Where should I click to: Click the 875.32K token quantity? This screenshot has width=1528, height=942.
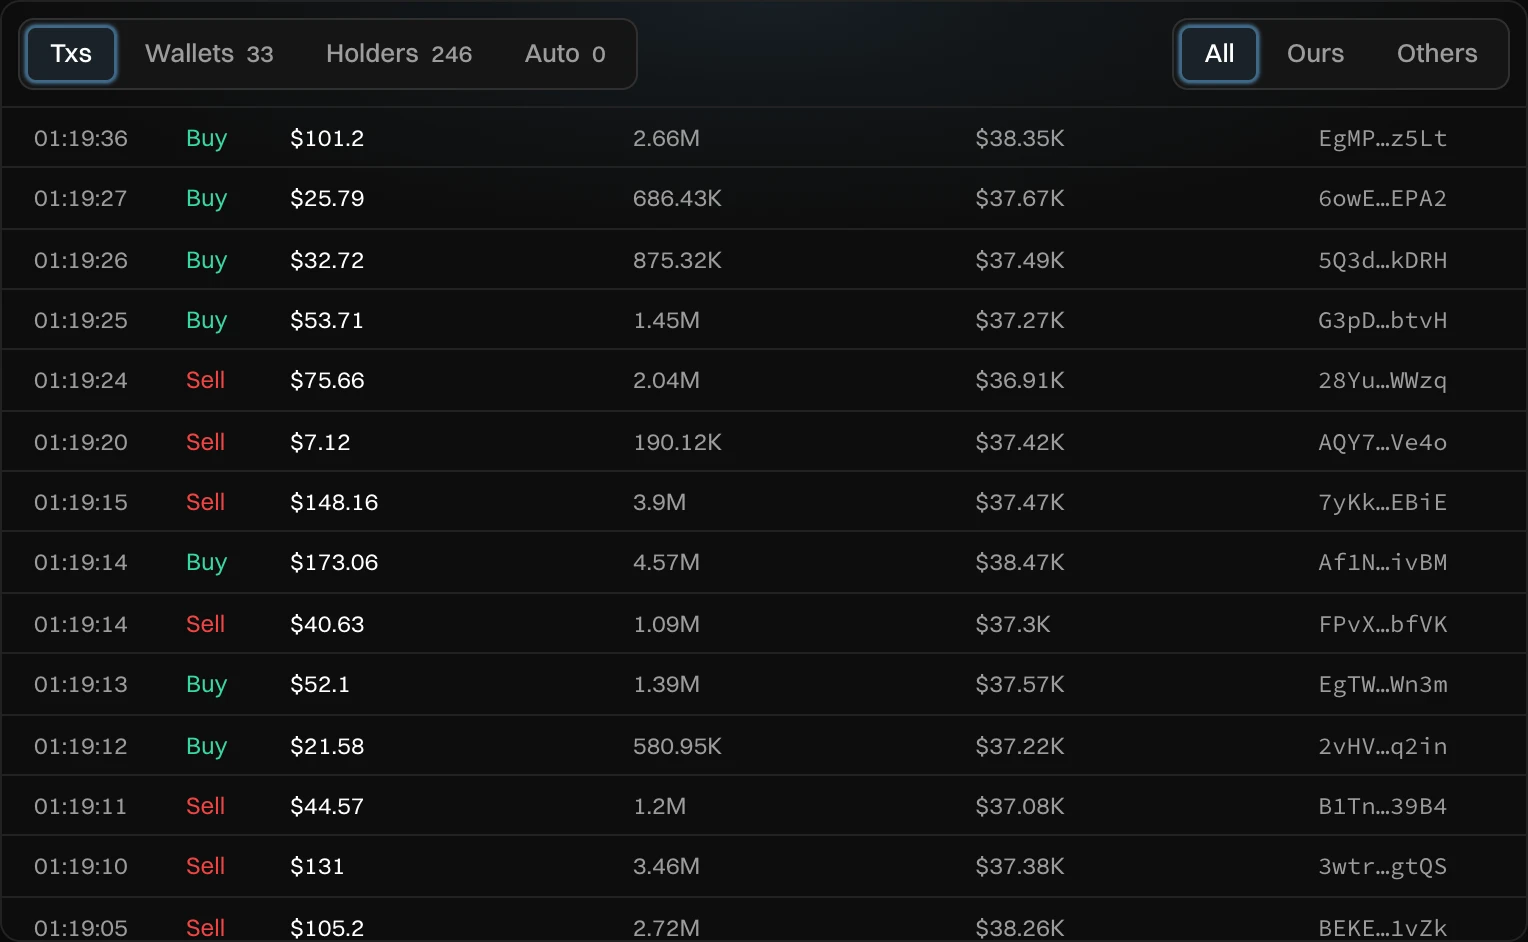pos(677,260)
